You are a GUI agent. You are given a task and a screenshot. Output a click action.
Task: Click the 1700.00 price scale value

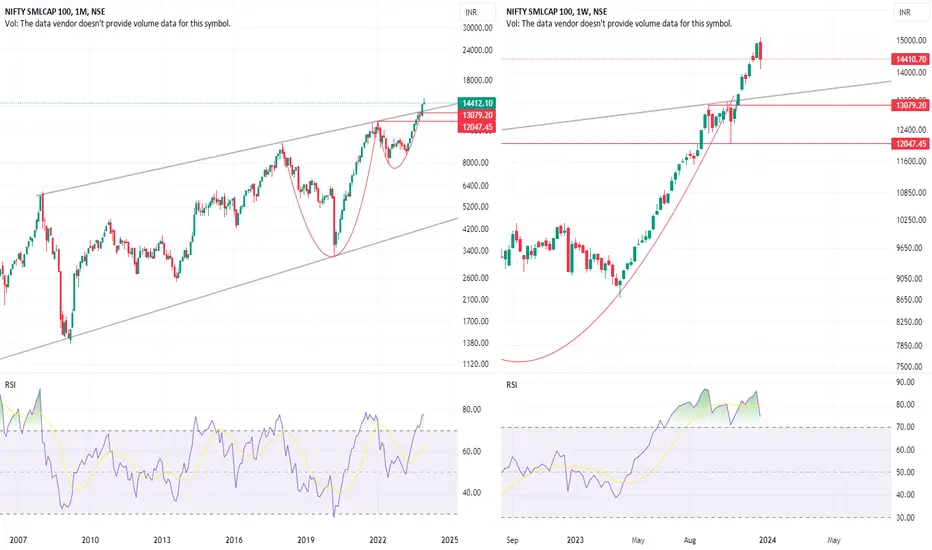[x=476, y=321]
